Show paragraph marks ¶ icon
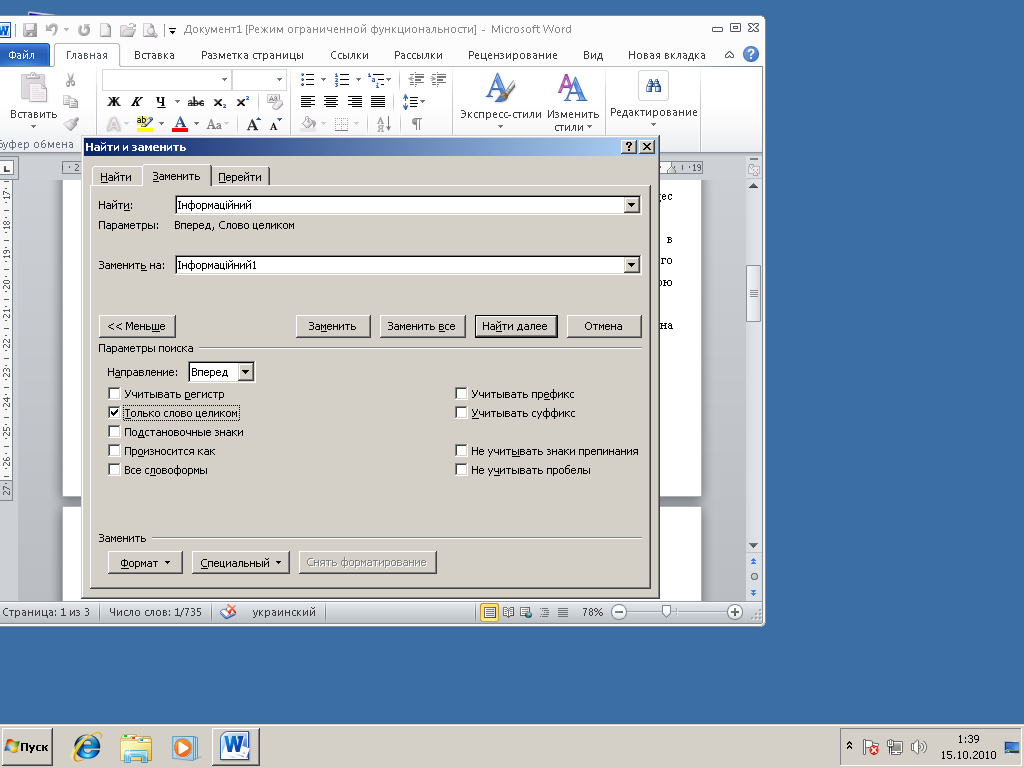This screenshot has width=1024, height=768. (417, 123)
